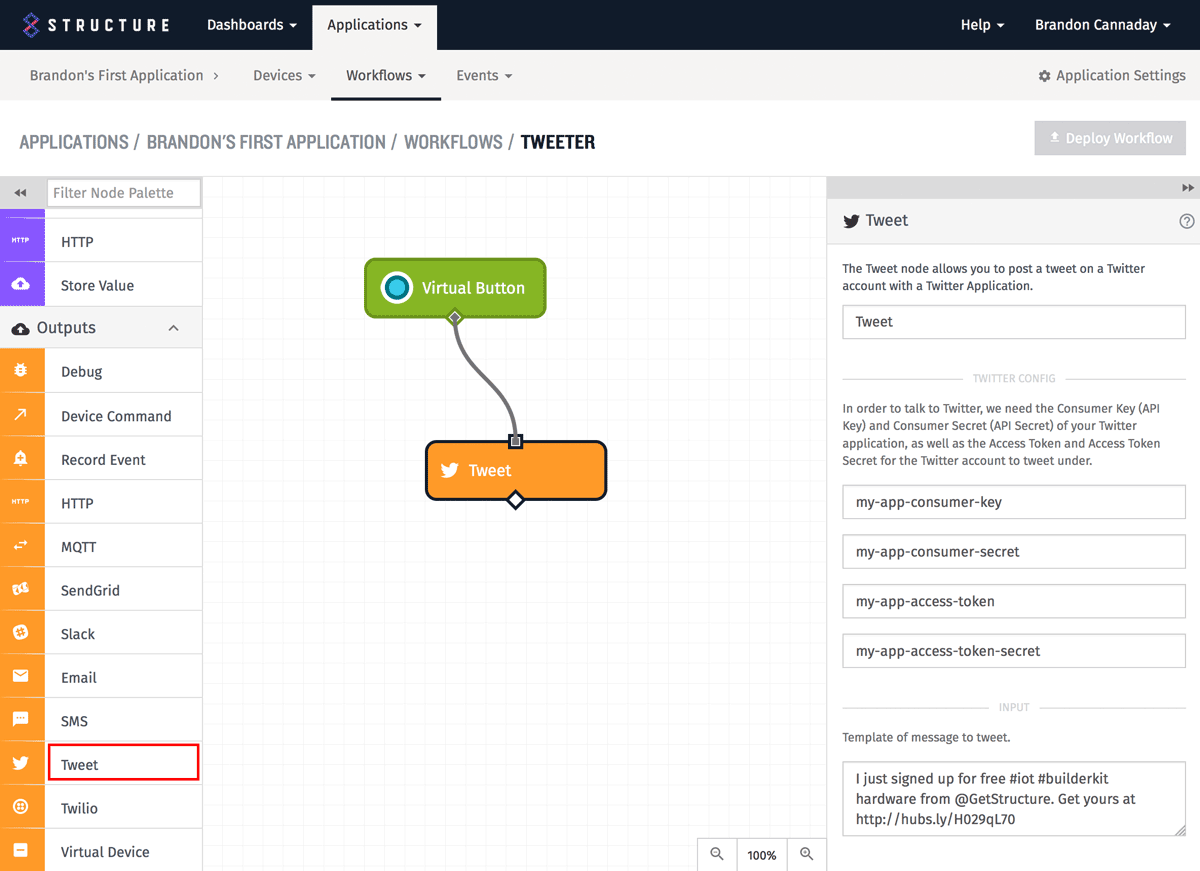The image size is (1200, 871).
Task: Open the Events menu tab
Action: click(484, 75)
